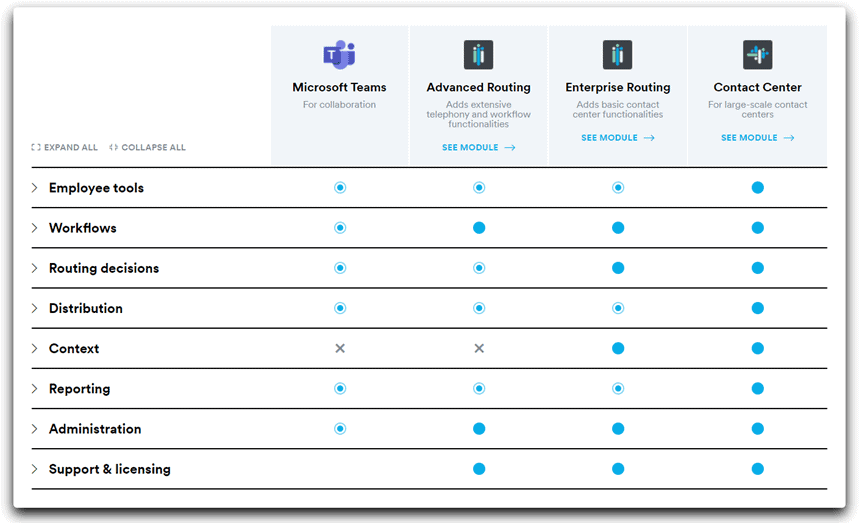Open SEE MODULE link for Contact Center
Viewport: 859px width, 523px height.
point(757,138)
